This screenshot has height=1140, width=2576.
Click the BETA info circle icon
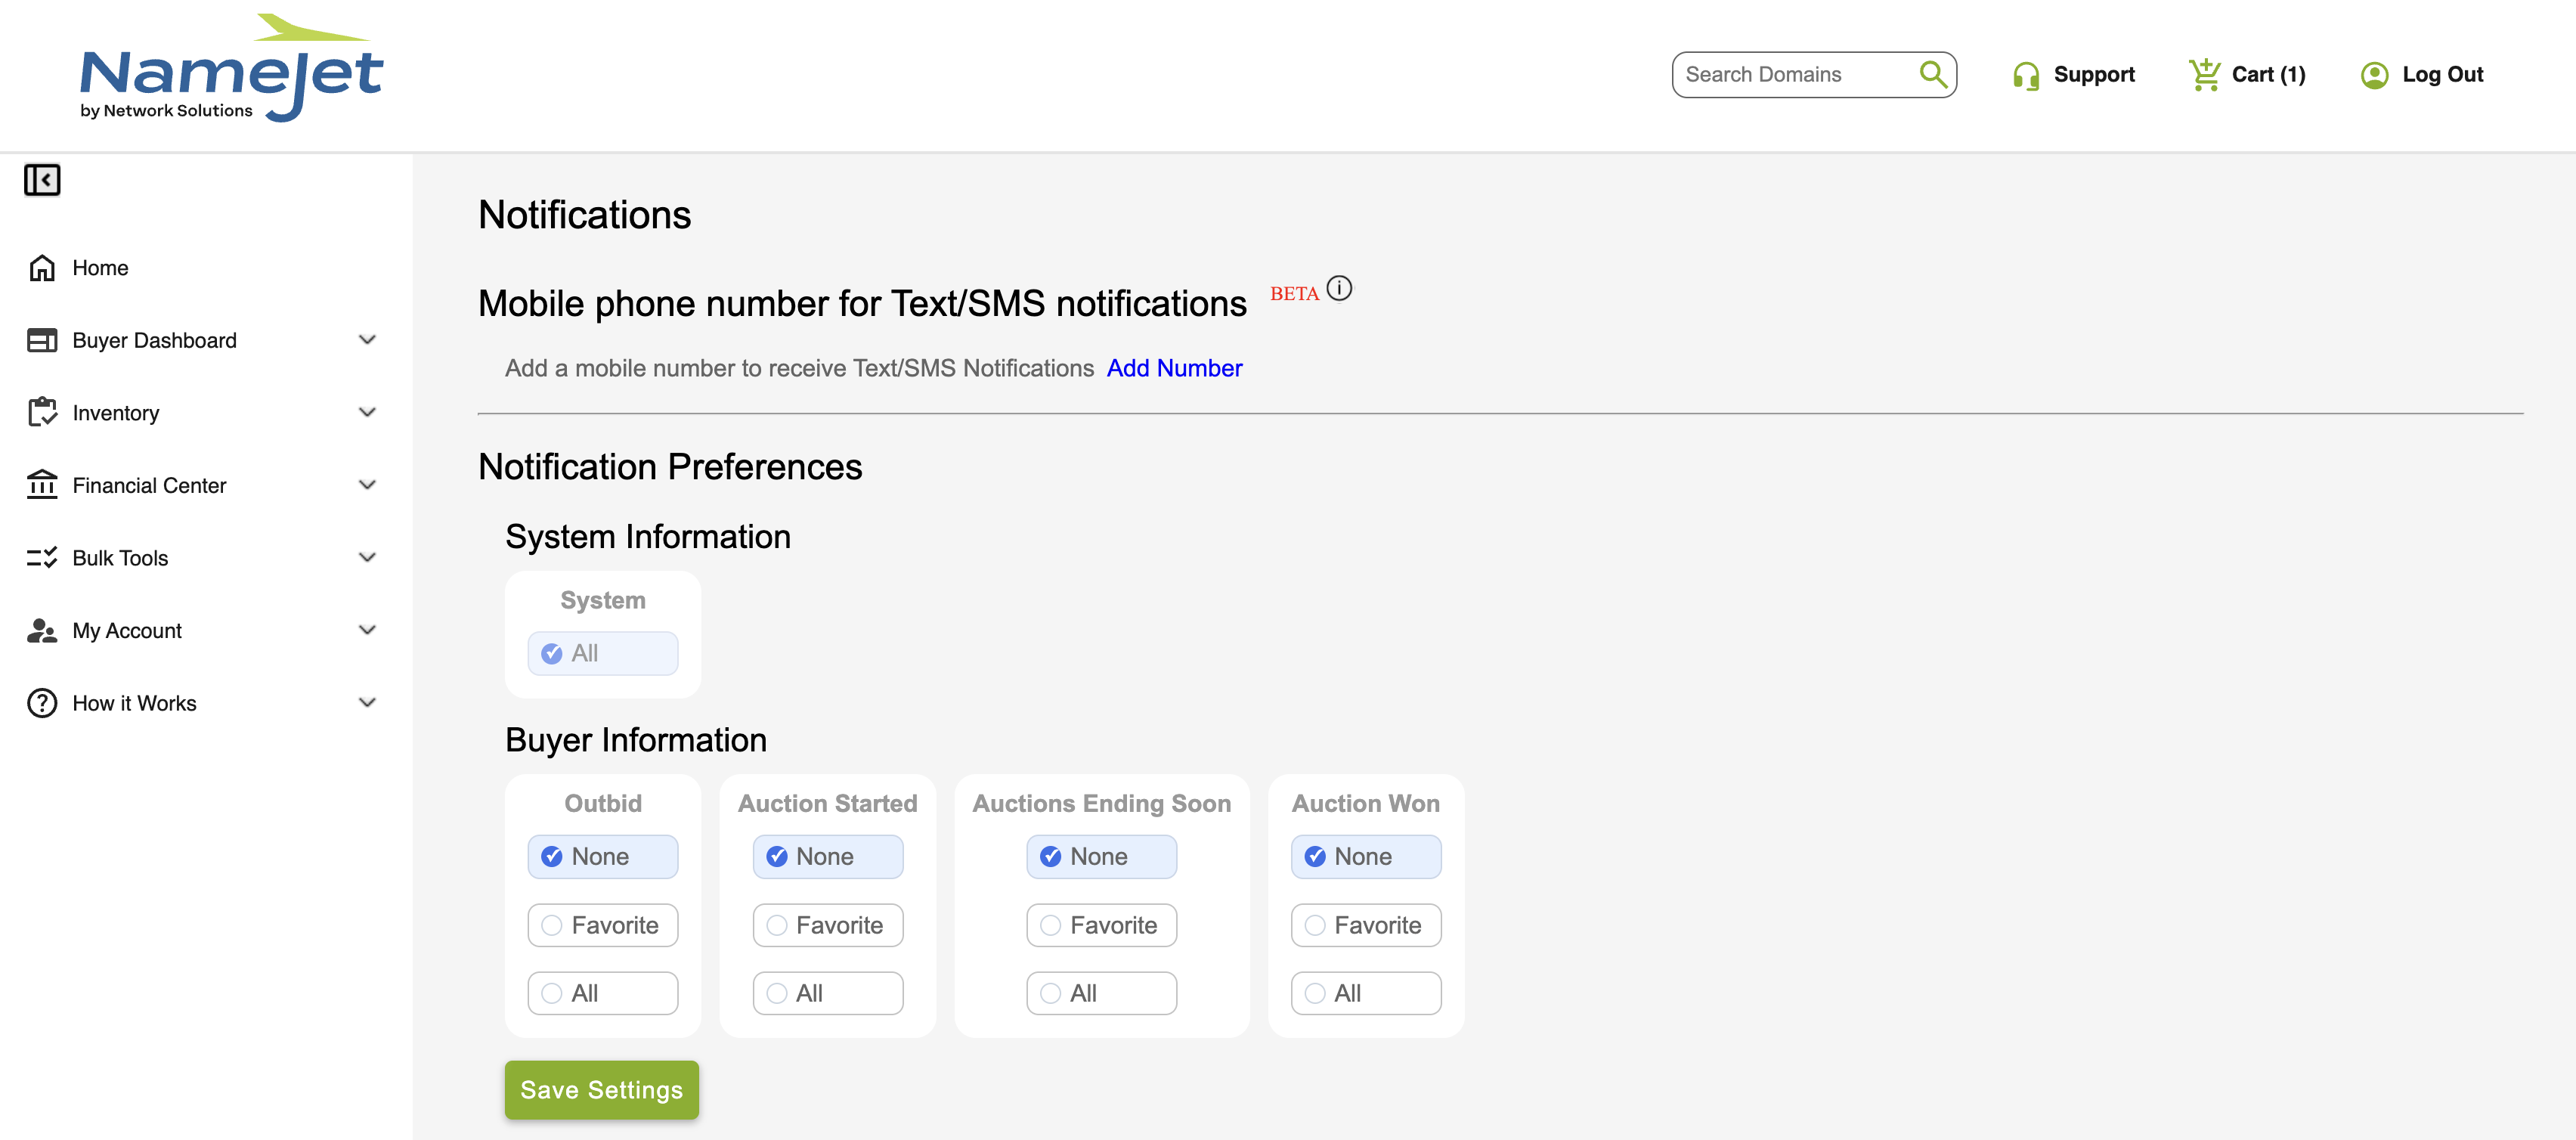1339,289
